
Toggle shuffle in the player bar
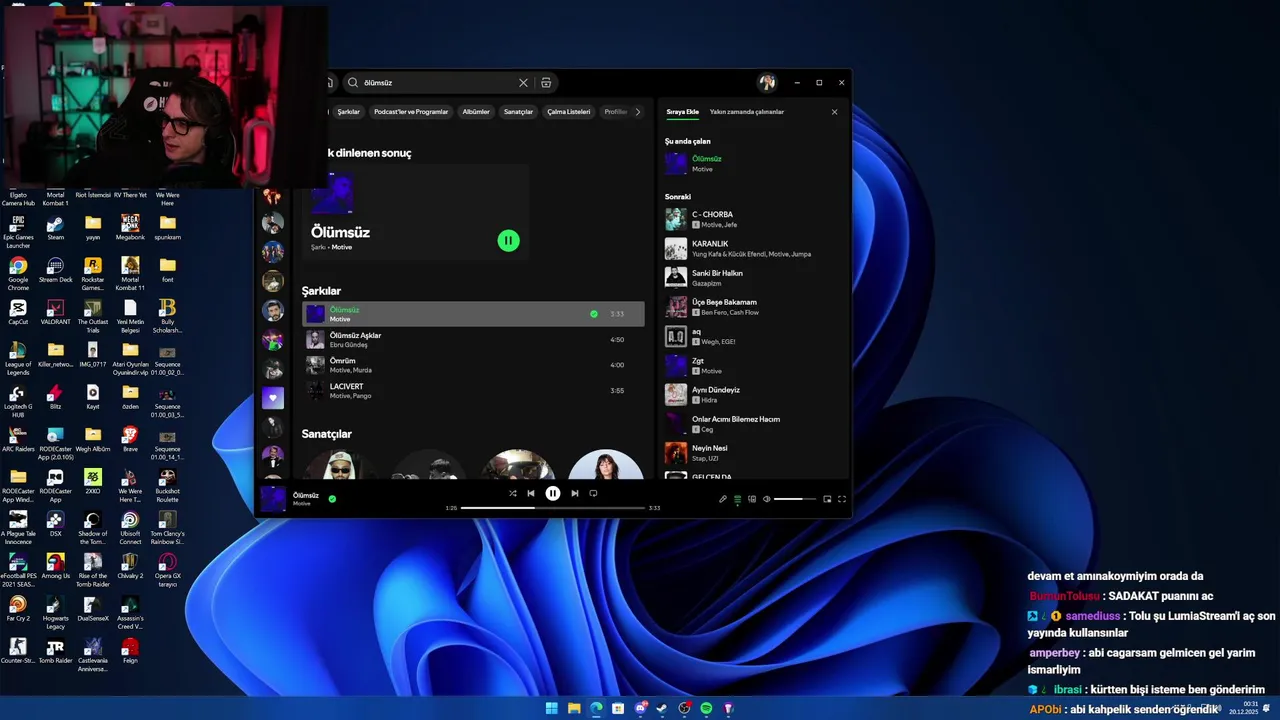(x=513, y=493)
